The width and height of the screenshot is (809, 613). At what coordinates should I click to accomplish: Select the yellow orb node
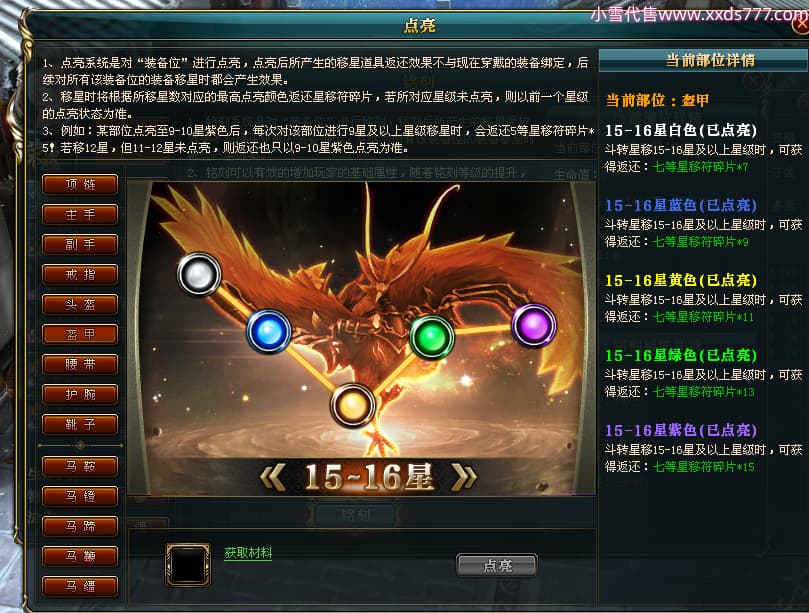[x=352, y=406]
